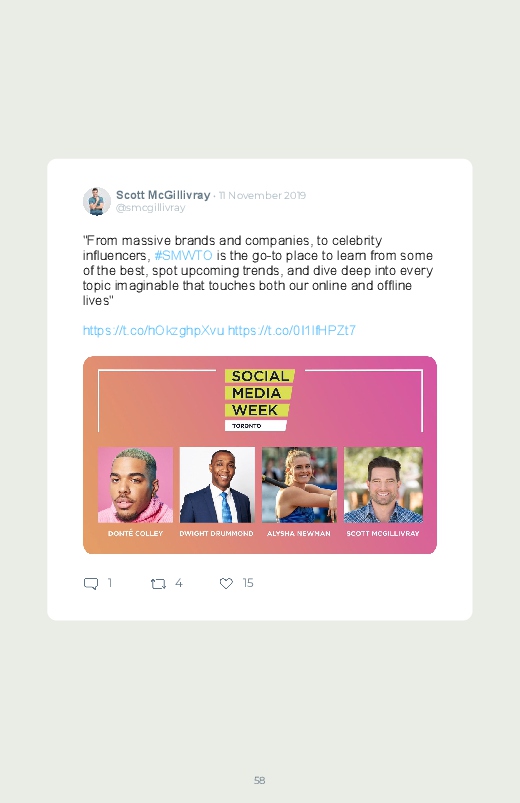The height and width of the screenshot is (803, 520).
Task: Click the reply count 1
Action: pyautogui.click(x=110, y=583)
